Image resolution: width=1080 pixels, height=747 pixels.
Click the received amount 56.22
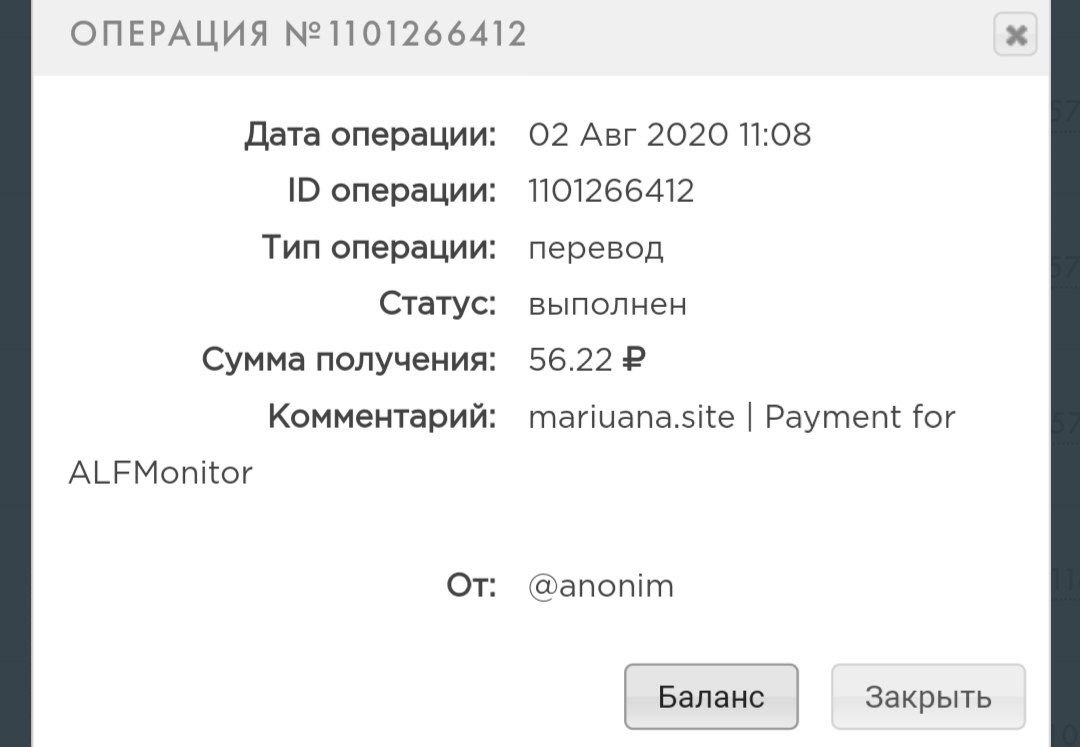click(x=569, y=360)
